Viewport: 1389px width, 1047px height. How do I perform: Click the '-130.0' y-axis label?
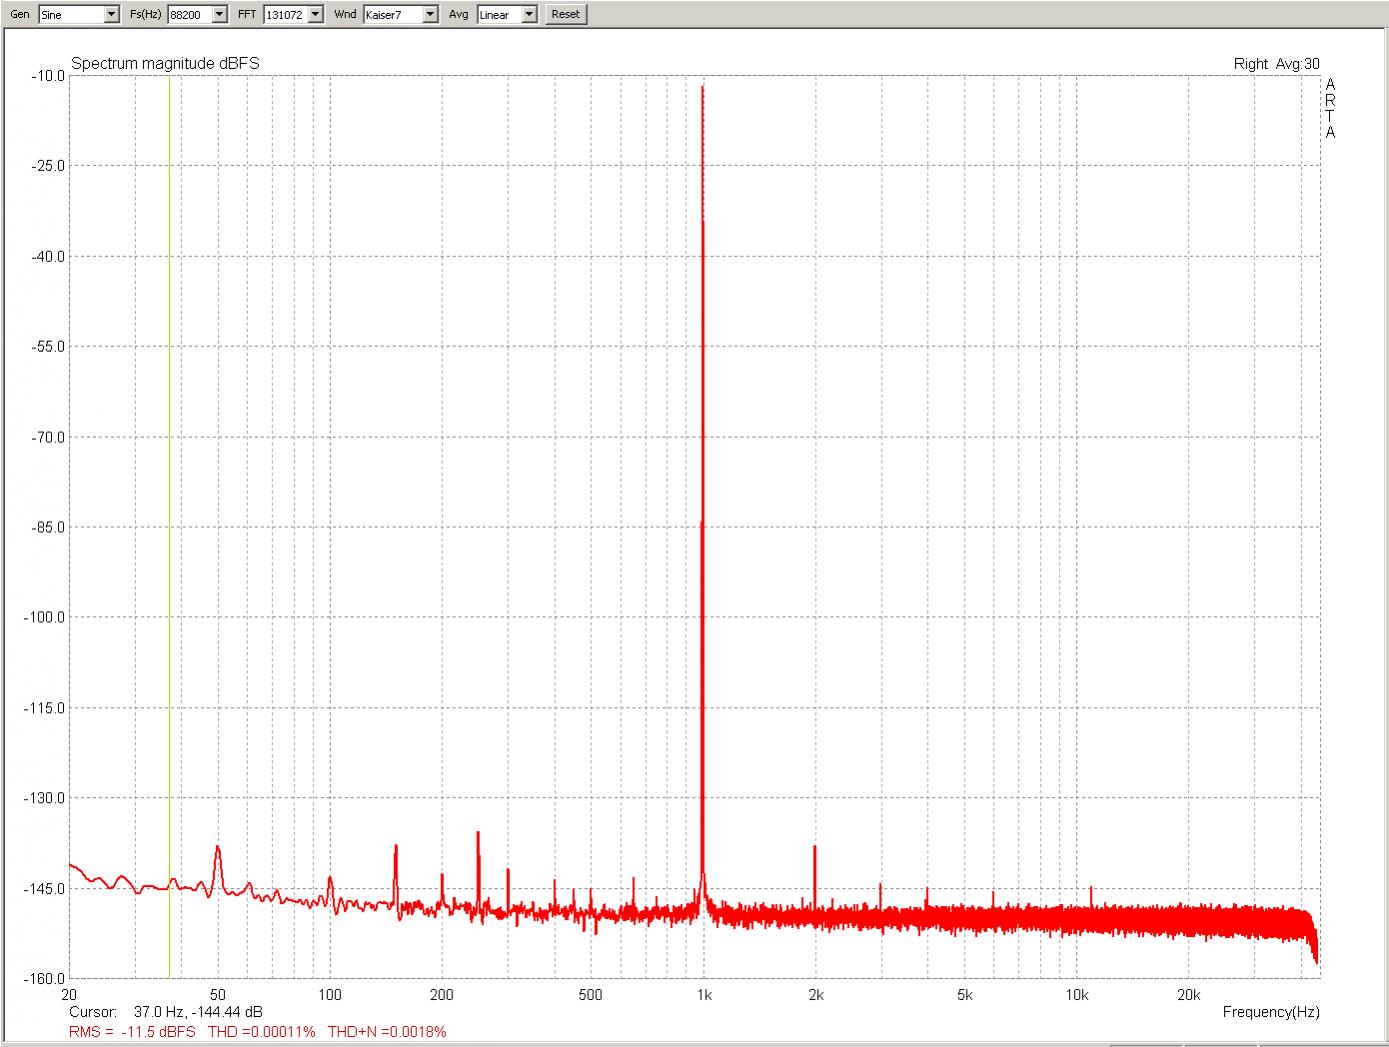pos(45,798)
